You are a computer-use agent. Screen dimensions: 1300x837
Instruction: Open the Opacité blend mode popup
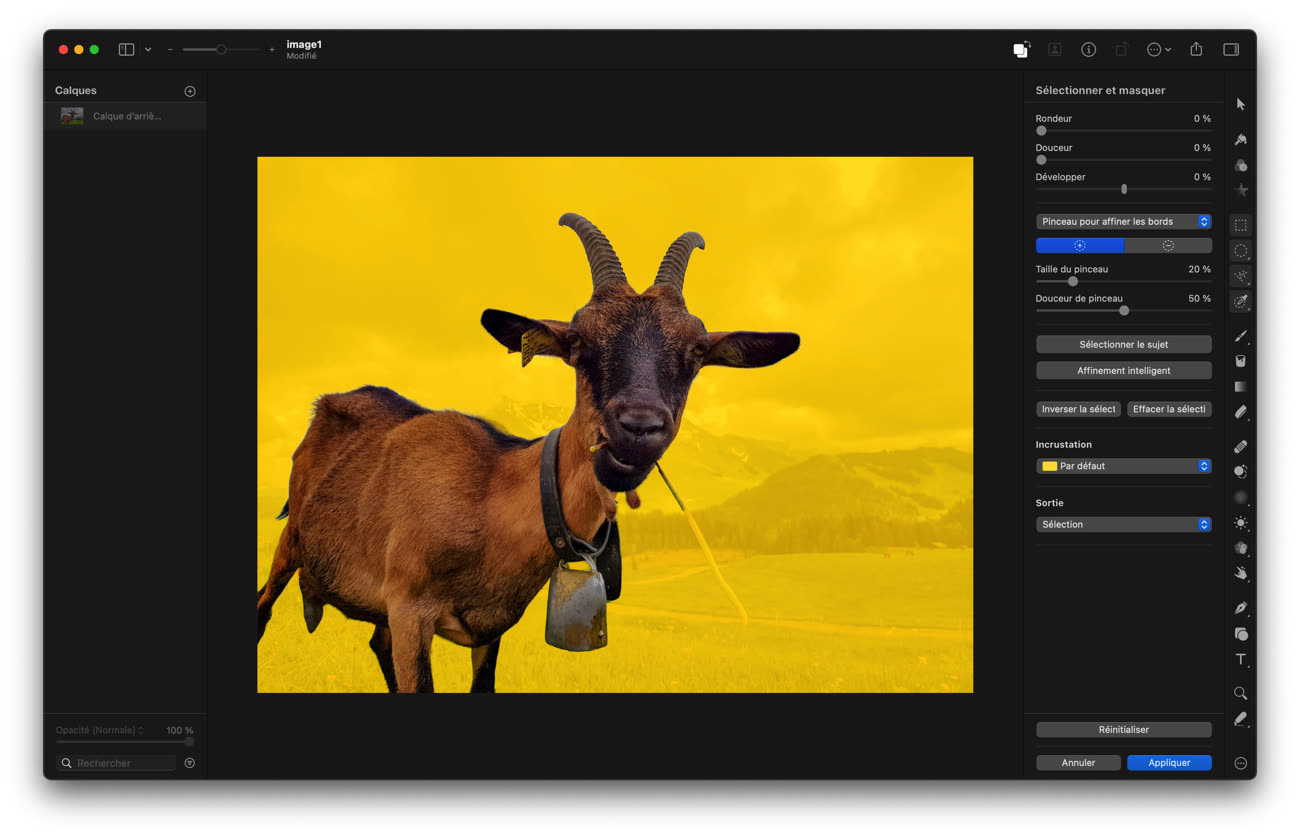click(x=100, y=731)
